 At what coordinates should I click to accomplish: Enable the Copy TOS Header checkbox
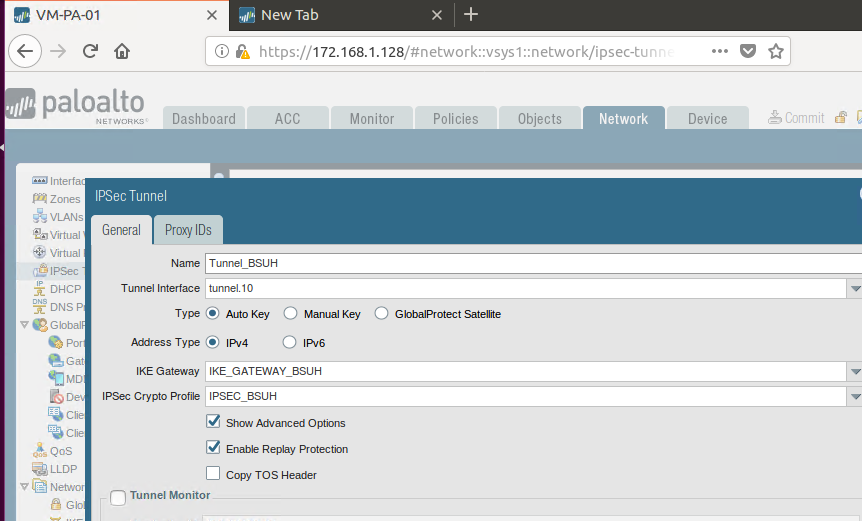pyautogui.click(x=213, y=474)
